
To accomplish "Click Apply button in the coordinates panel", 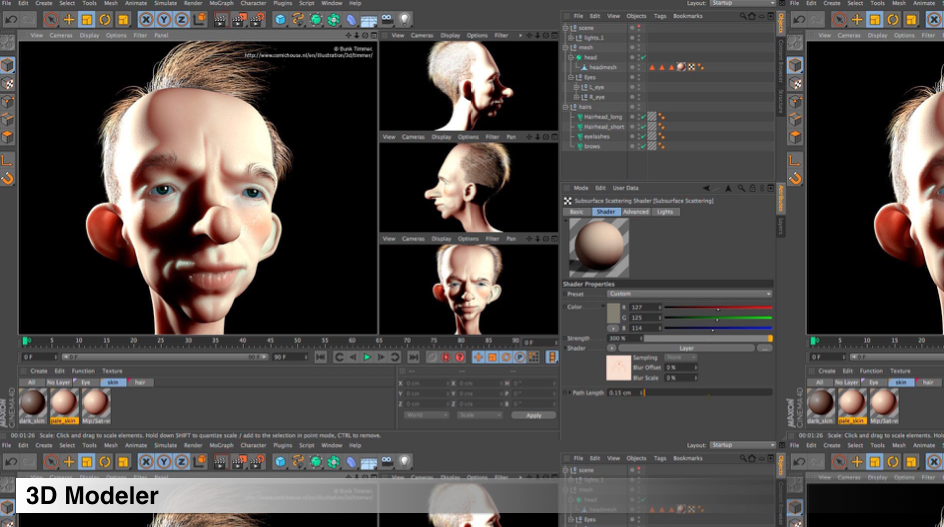I will [533, 415].
